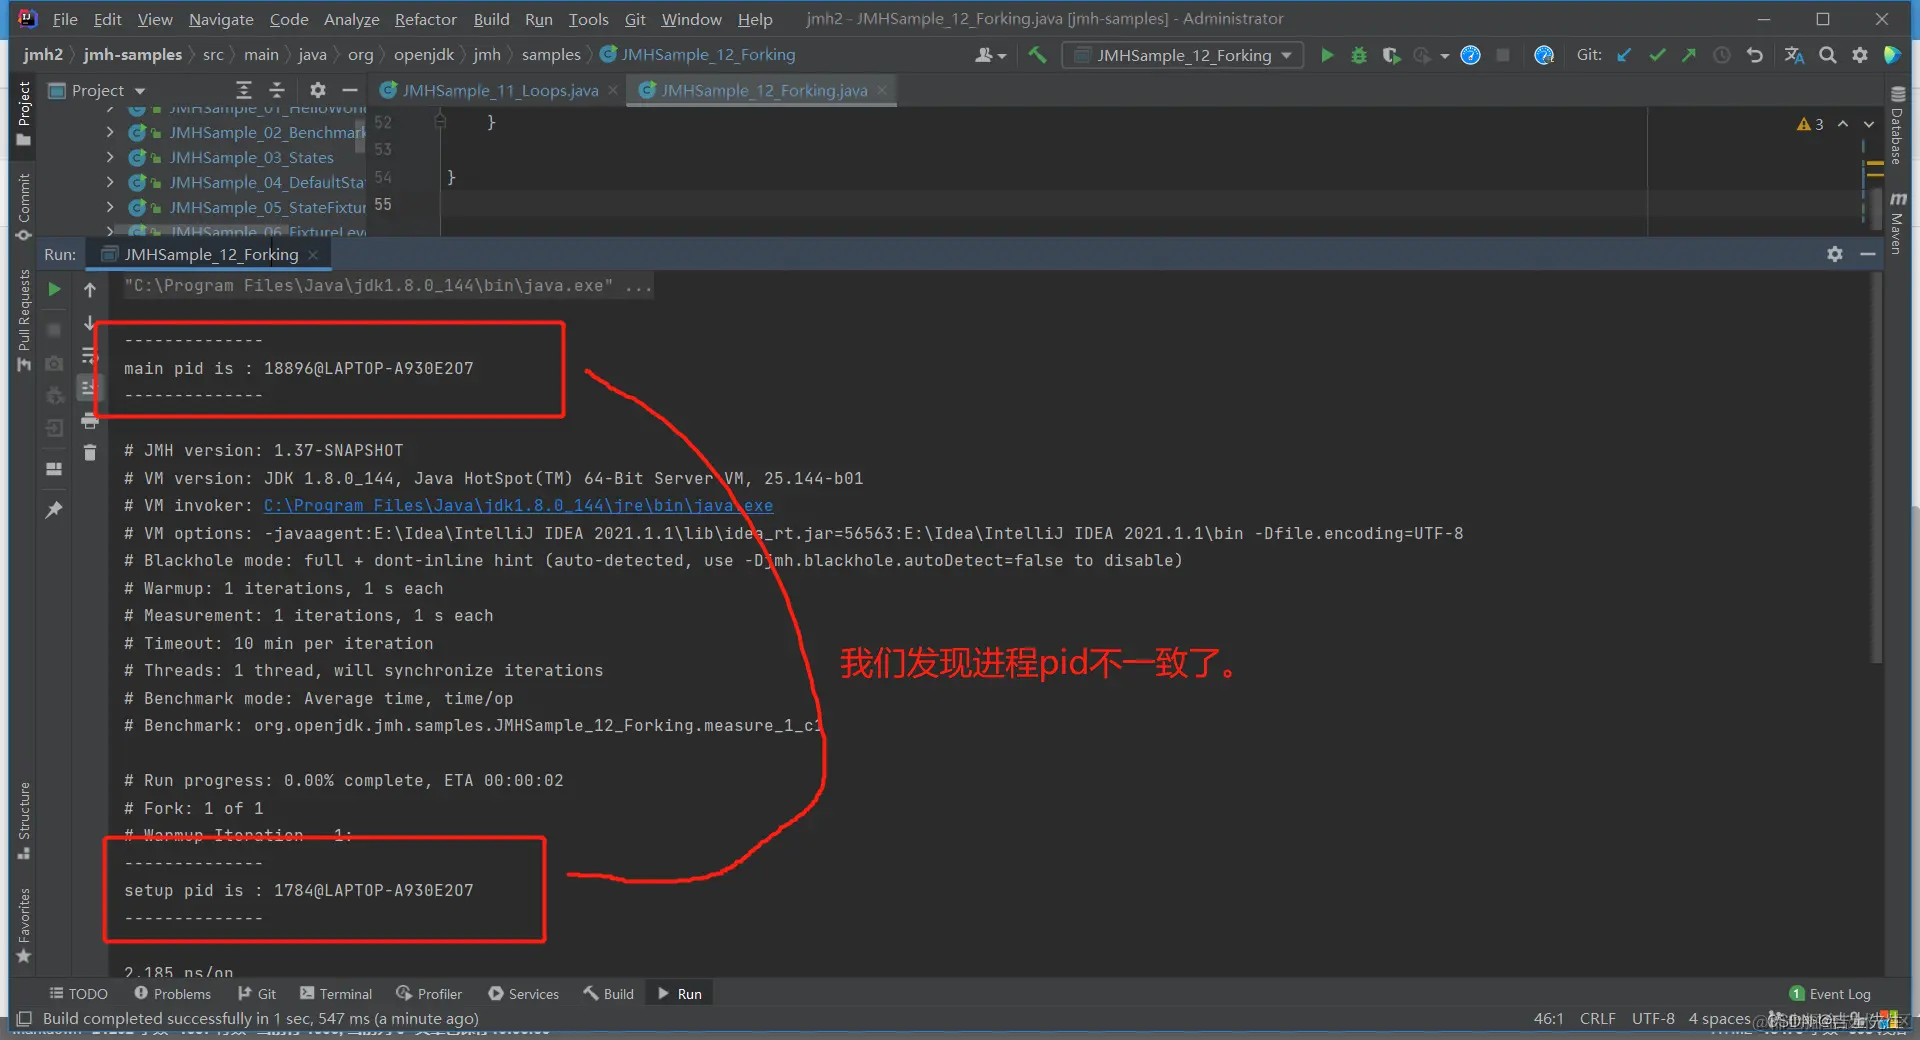The width and height of the screenshot is (1920, 1040).
Task: Open the java.exe VM invoker link
Action: (x=518, y=506)
